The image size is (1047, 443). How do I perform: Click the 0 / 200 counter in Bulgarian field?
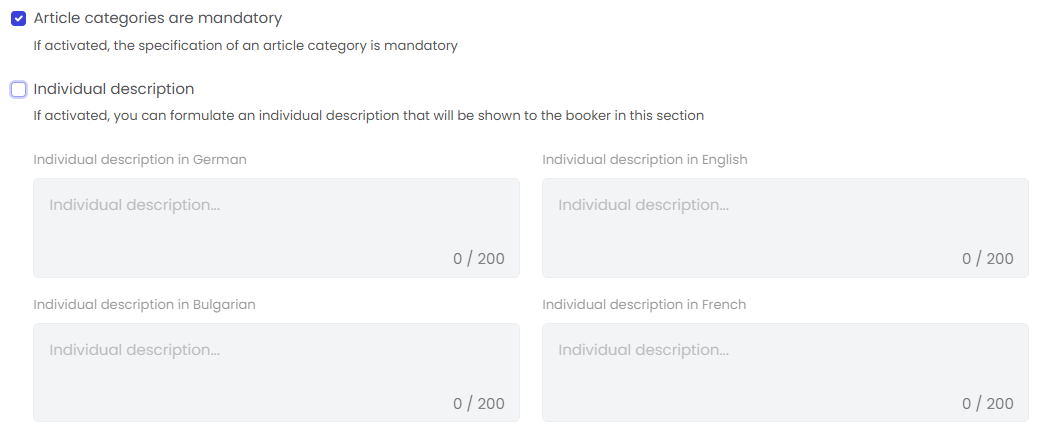479,404
